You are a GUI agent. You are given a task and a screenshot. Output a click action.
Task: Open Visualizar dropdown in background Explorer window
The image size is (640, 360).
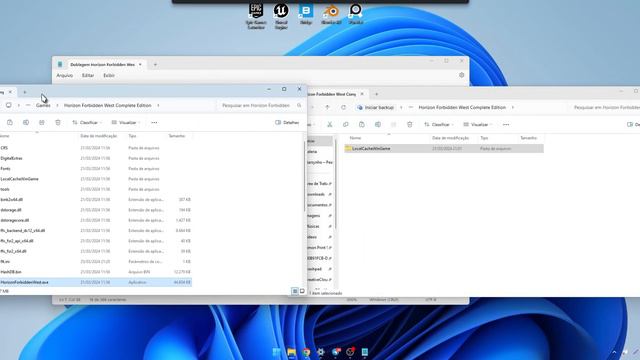(x=478, y=124)
